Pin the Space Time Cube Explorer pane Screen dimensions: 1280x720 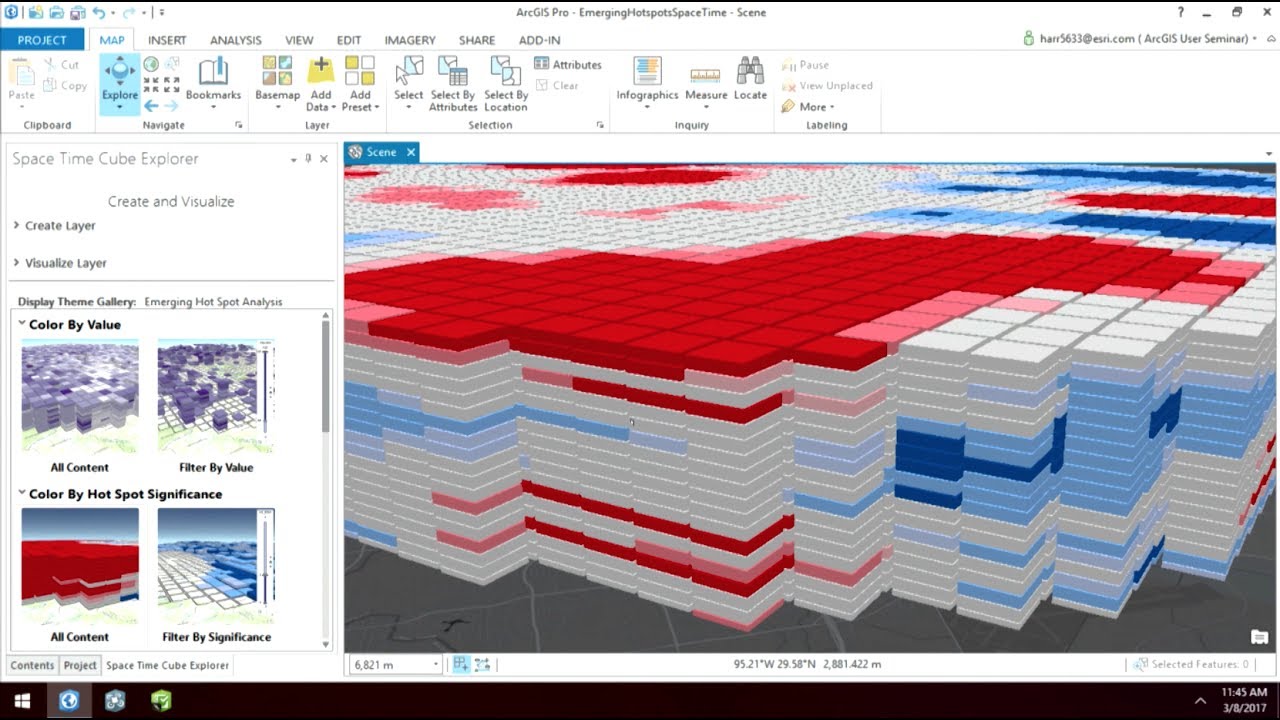coord(308,159)
